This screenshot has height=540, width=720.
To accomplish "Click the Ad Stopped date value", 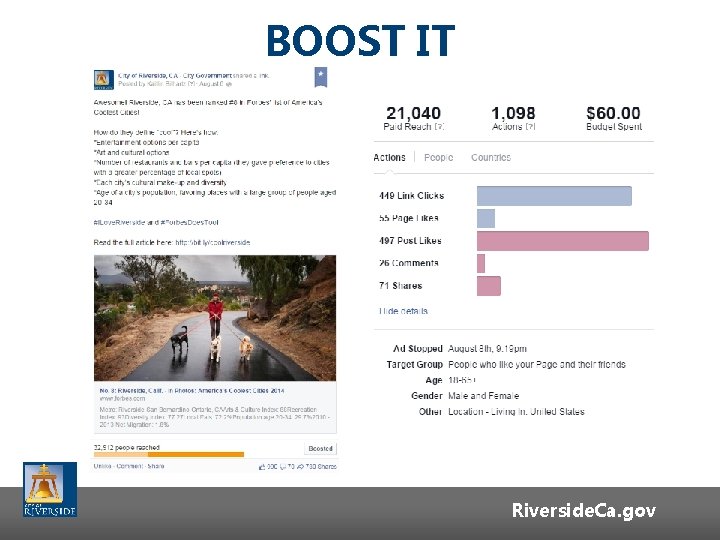I will point(487,349).
